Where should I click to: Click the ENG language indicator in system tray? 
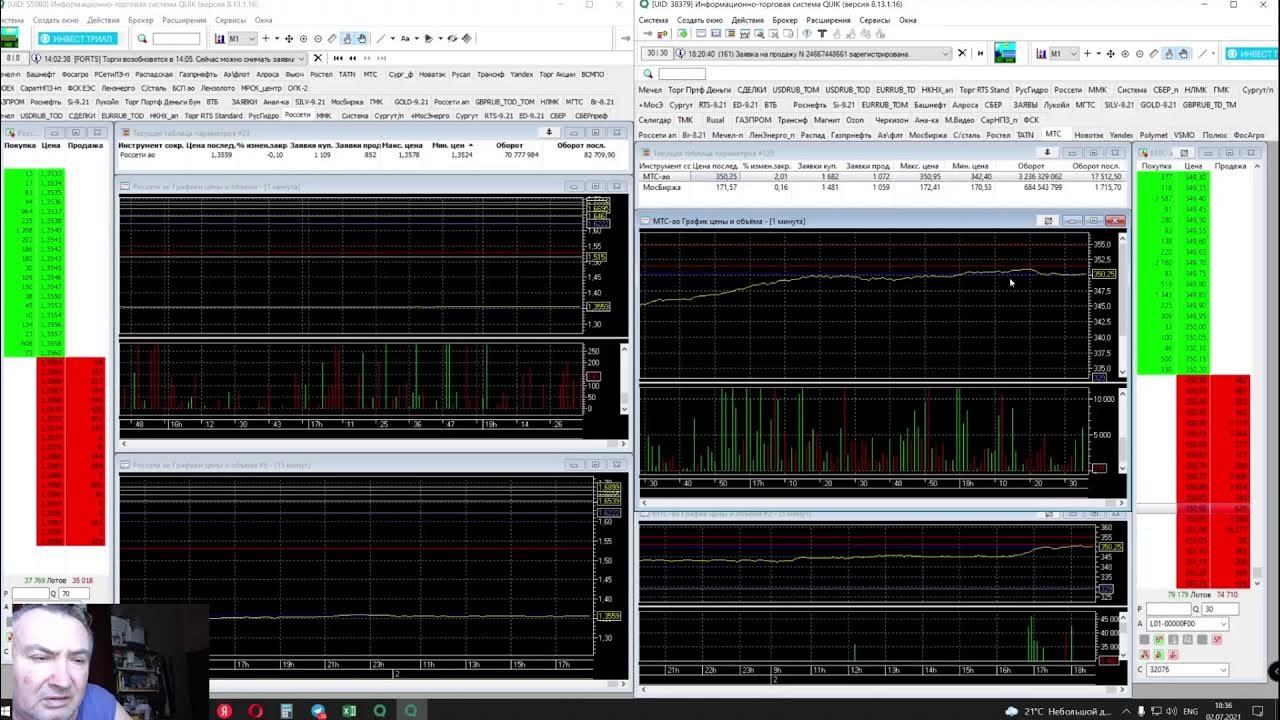pyautogui.click(x=1191, y=711)
